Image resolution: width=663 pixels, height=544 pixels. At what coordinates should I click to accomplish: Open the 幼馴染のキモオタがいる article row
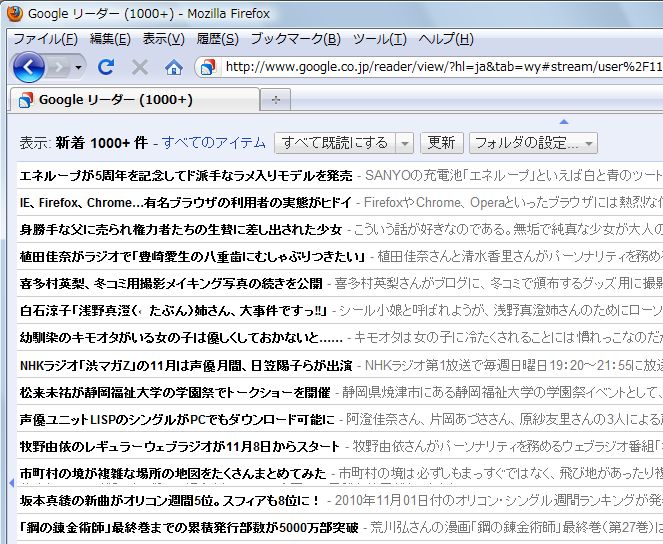(x=340, y=338)
